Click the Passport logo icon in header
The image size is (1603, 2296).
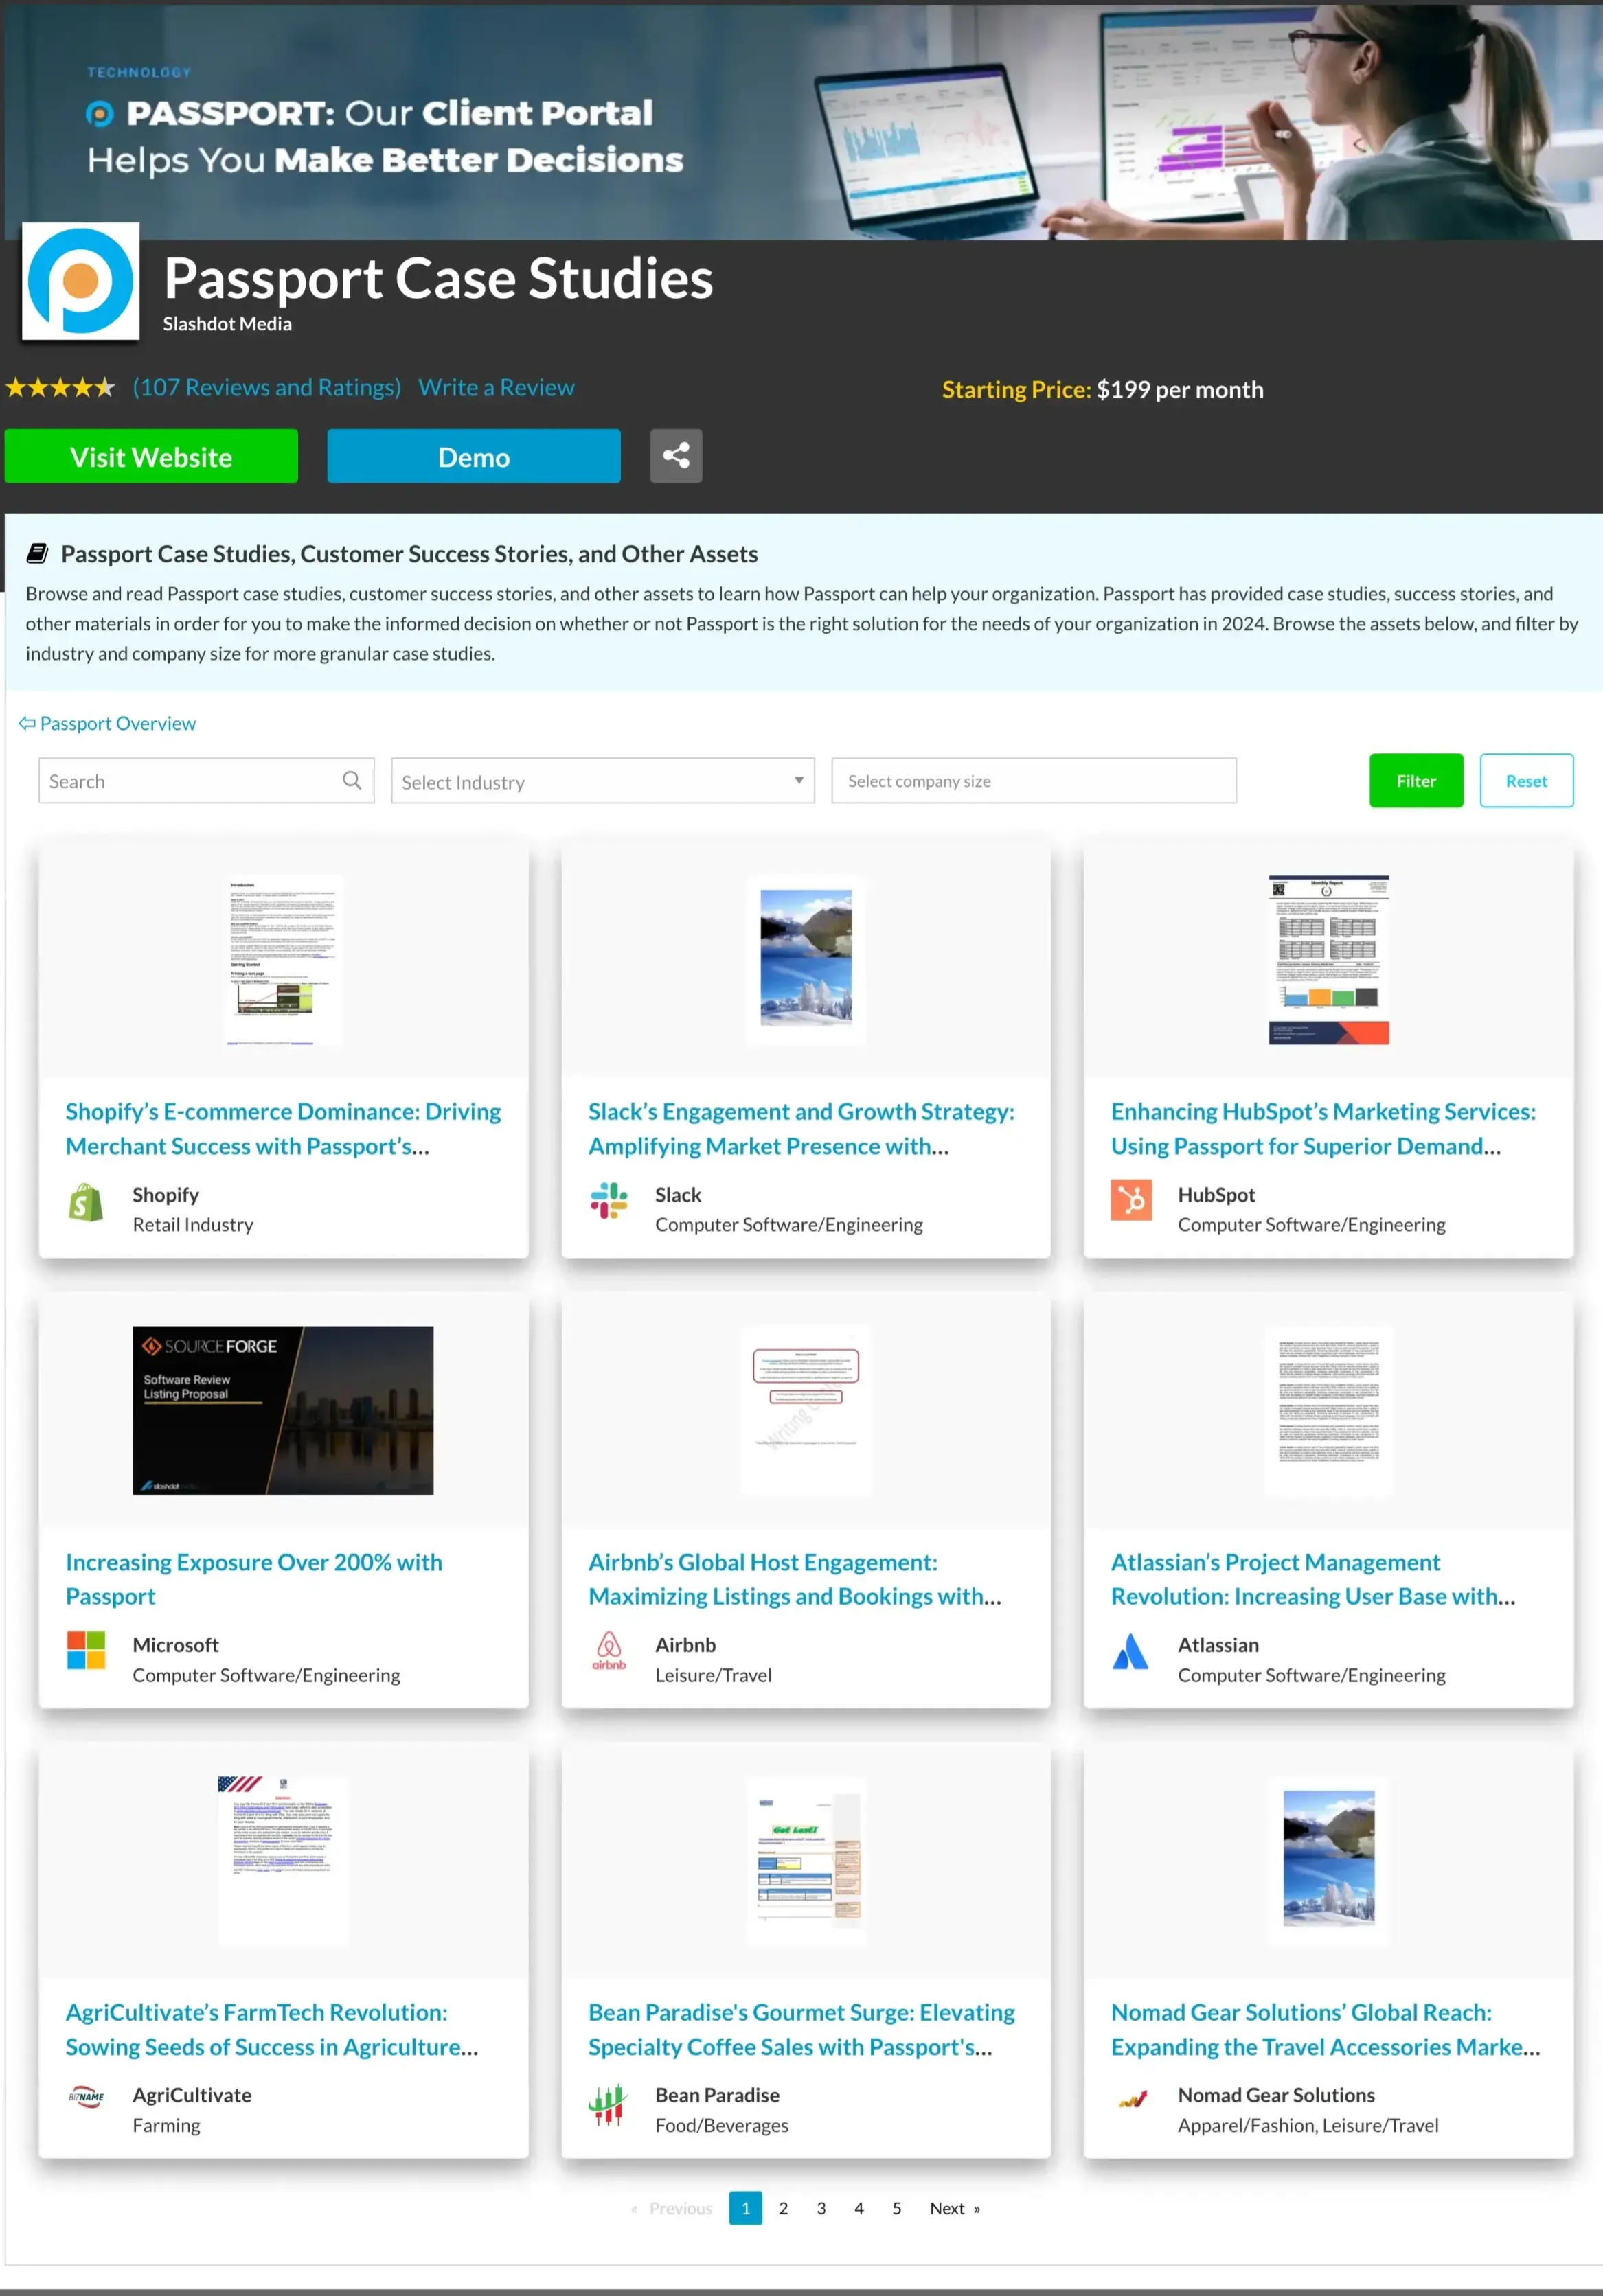pyautogui.click(x=81, y=281)
